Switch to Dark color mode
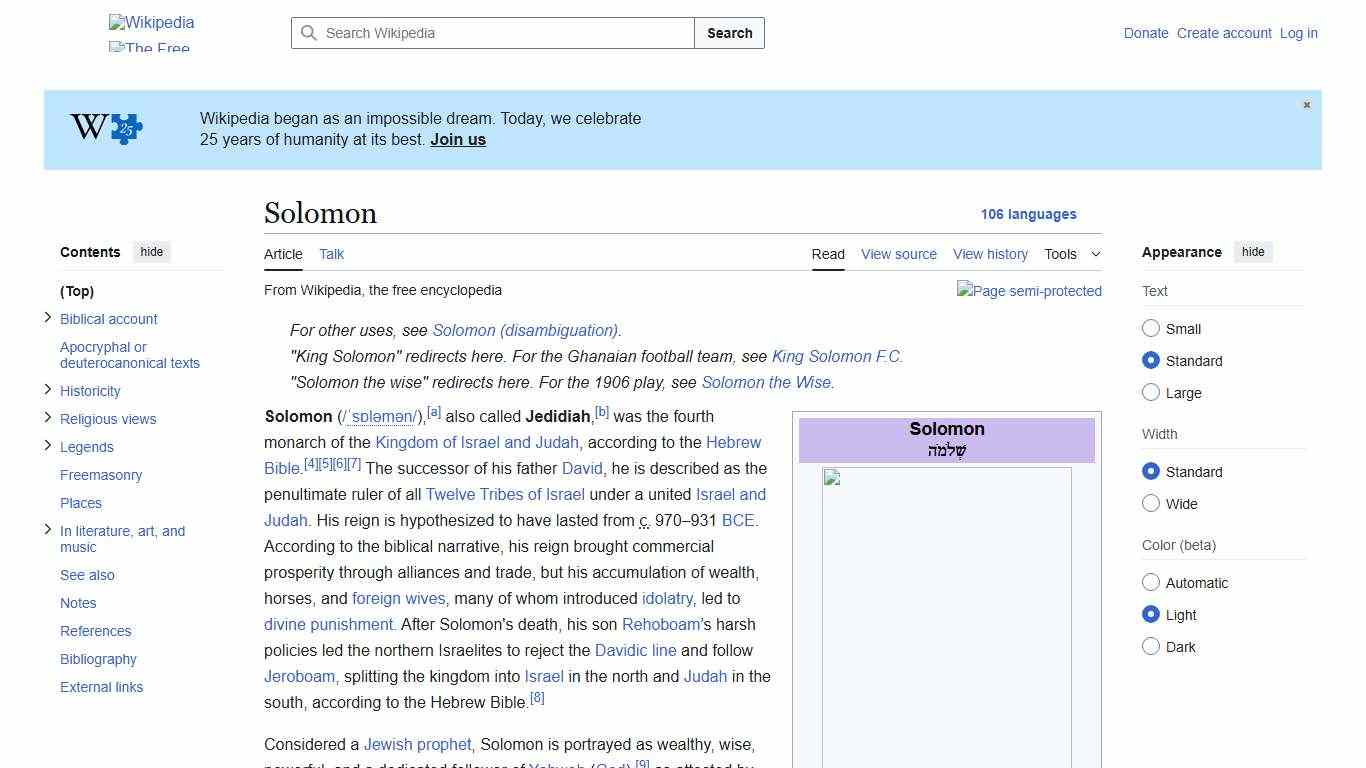The height and width of the screenshot is (768, 1366). click(1151, 646)
